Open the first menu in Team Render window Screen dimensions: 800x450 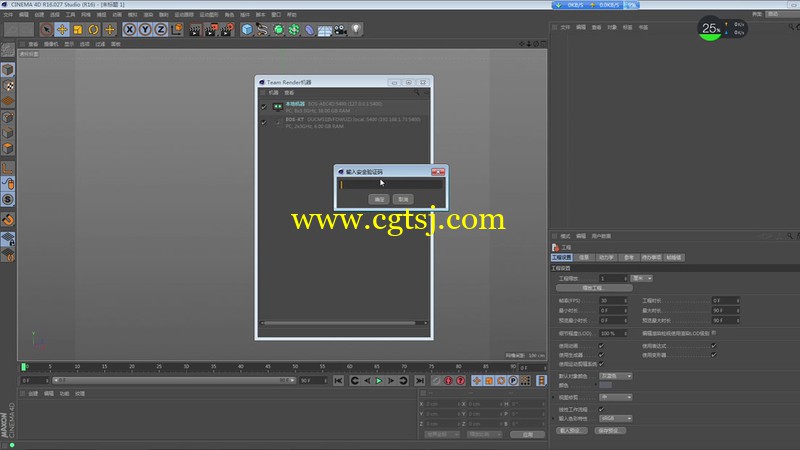pos(273,93)
